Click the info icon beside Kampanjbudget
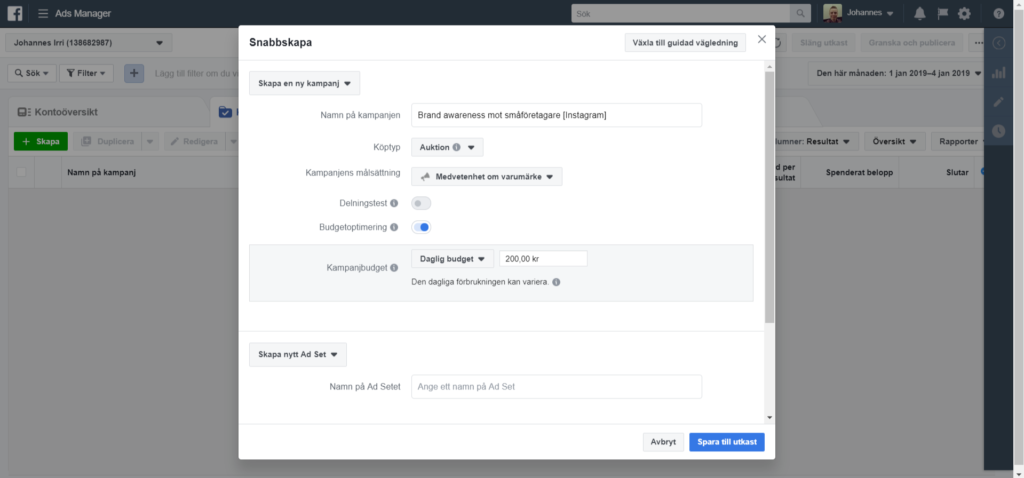1024x478 pixels. click(394, 268)
